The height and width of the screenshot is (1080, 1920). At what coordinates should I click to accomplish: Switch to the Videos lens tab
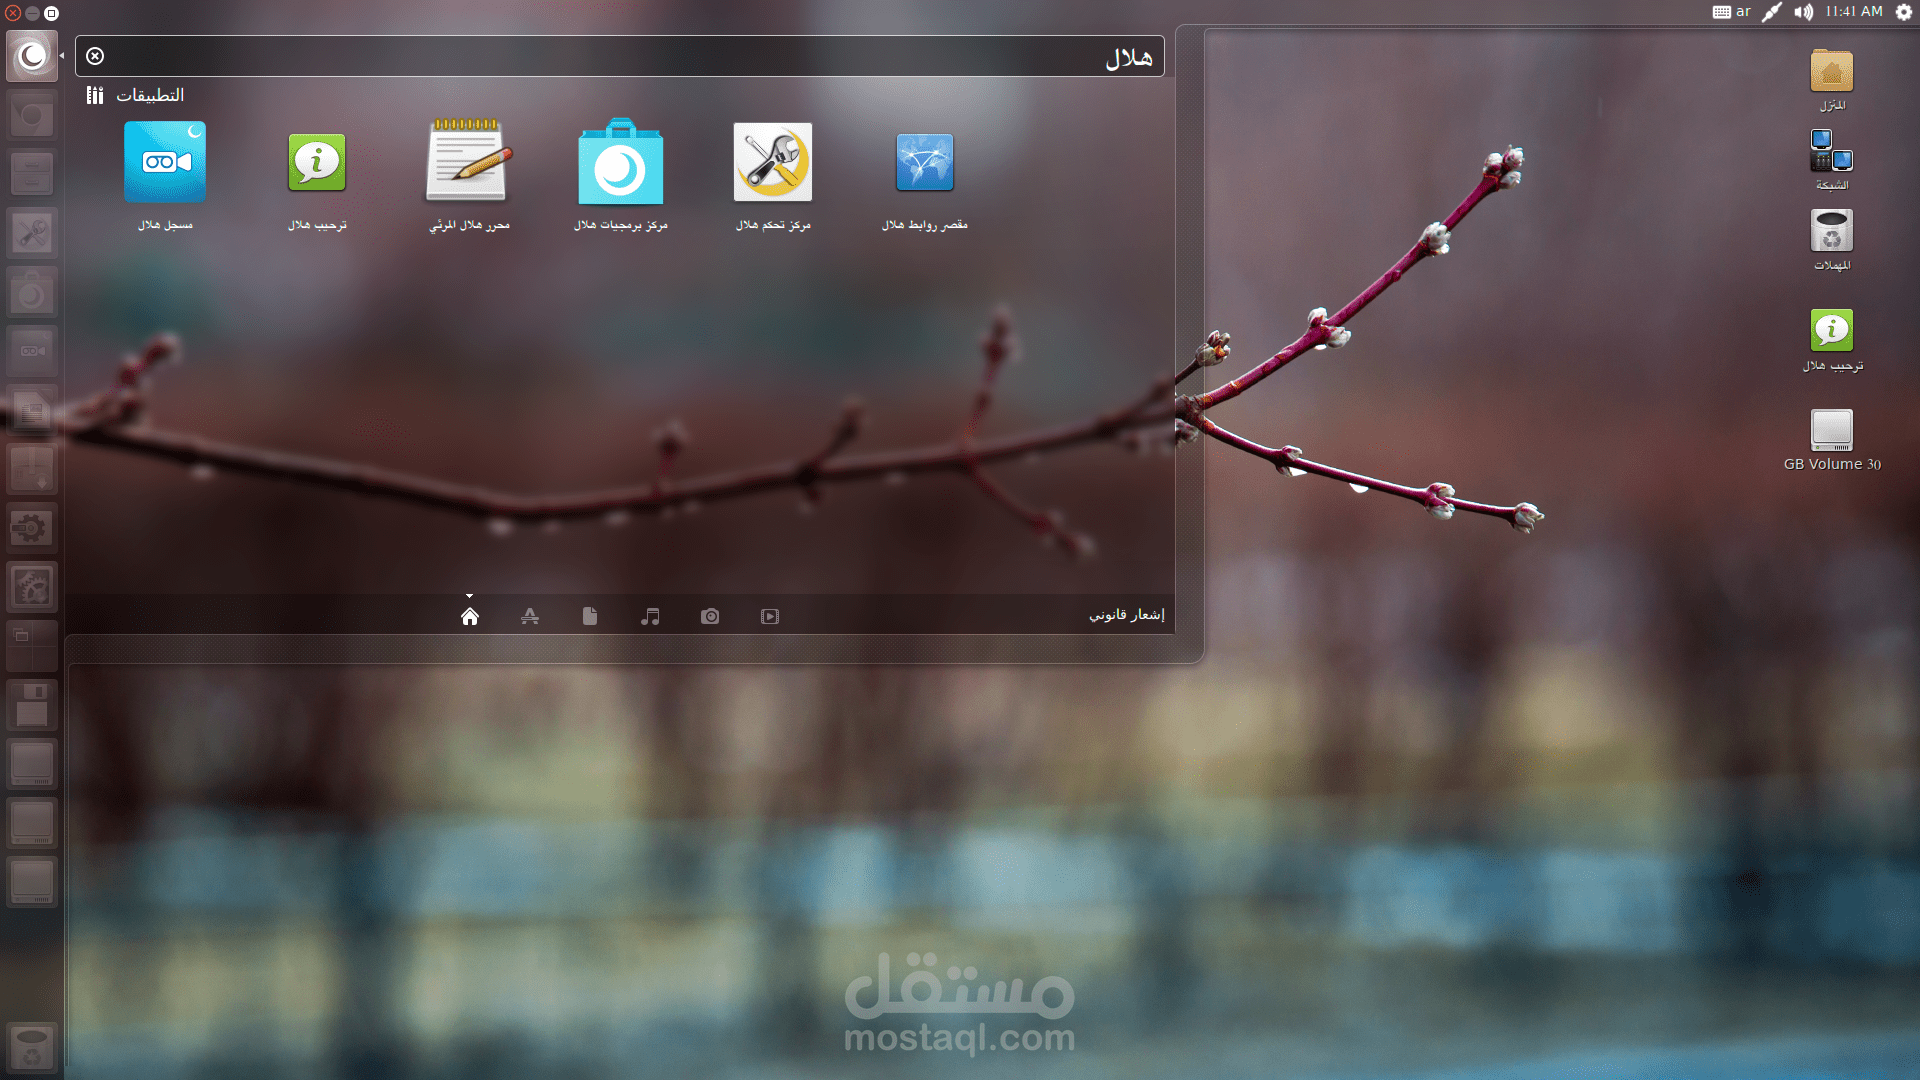pyautogui.click(x=770, y=616)
